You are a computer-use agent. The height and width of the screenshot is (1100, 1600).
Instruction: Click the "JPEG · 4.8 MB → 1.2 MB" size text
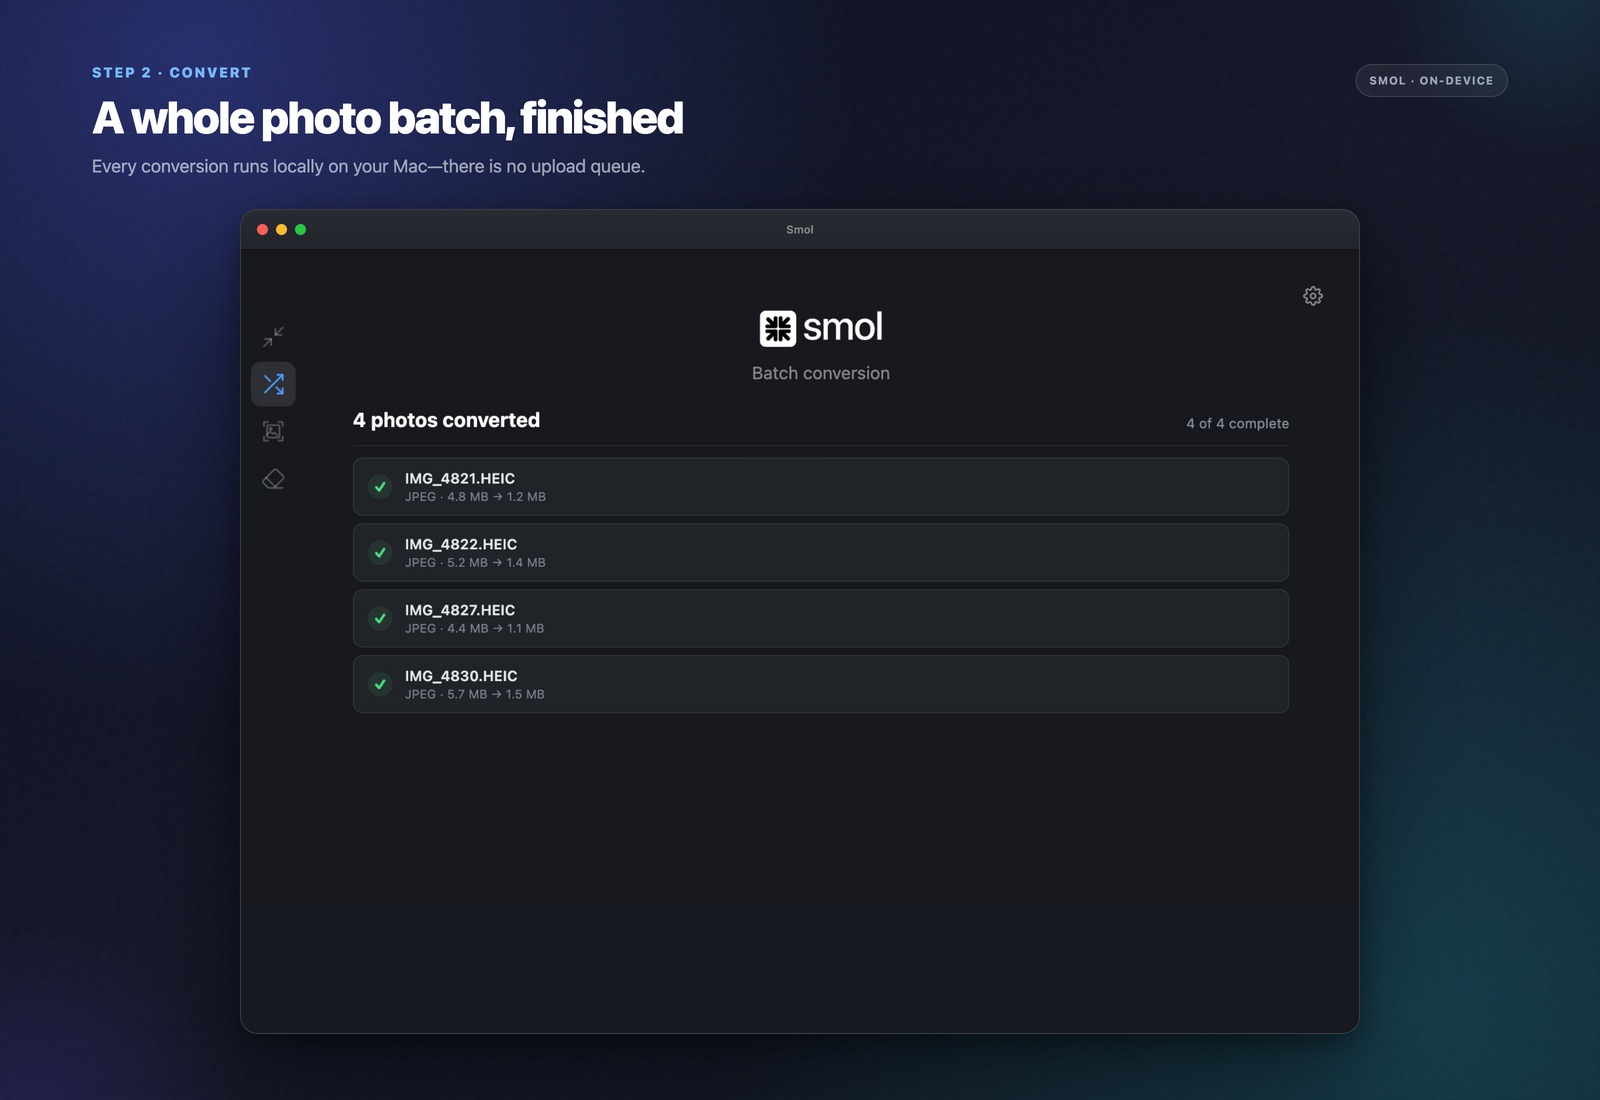475,497
